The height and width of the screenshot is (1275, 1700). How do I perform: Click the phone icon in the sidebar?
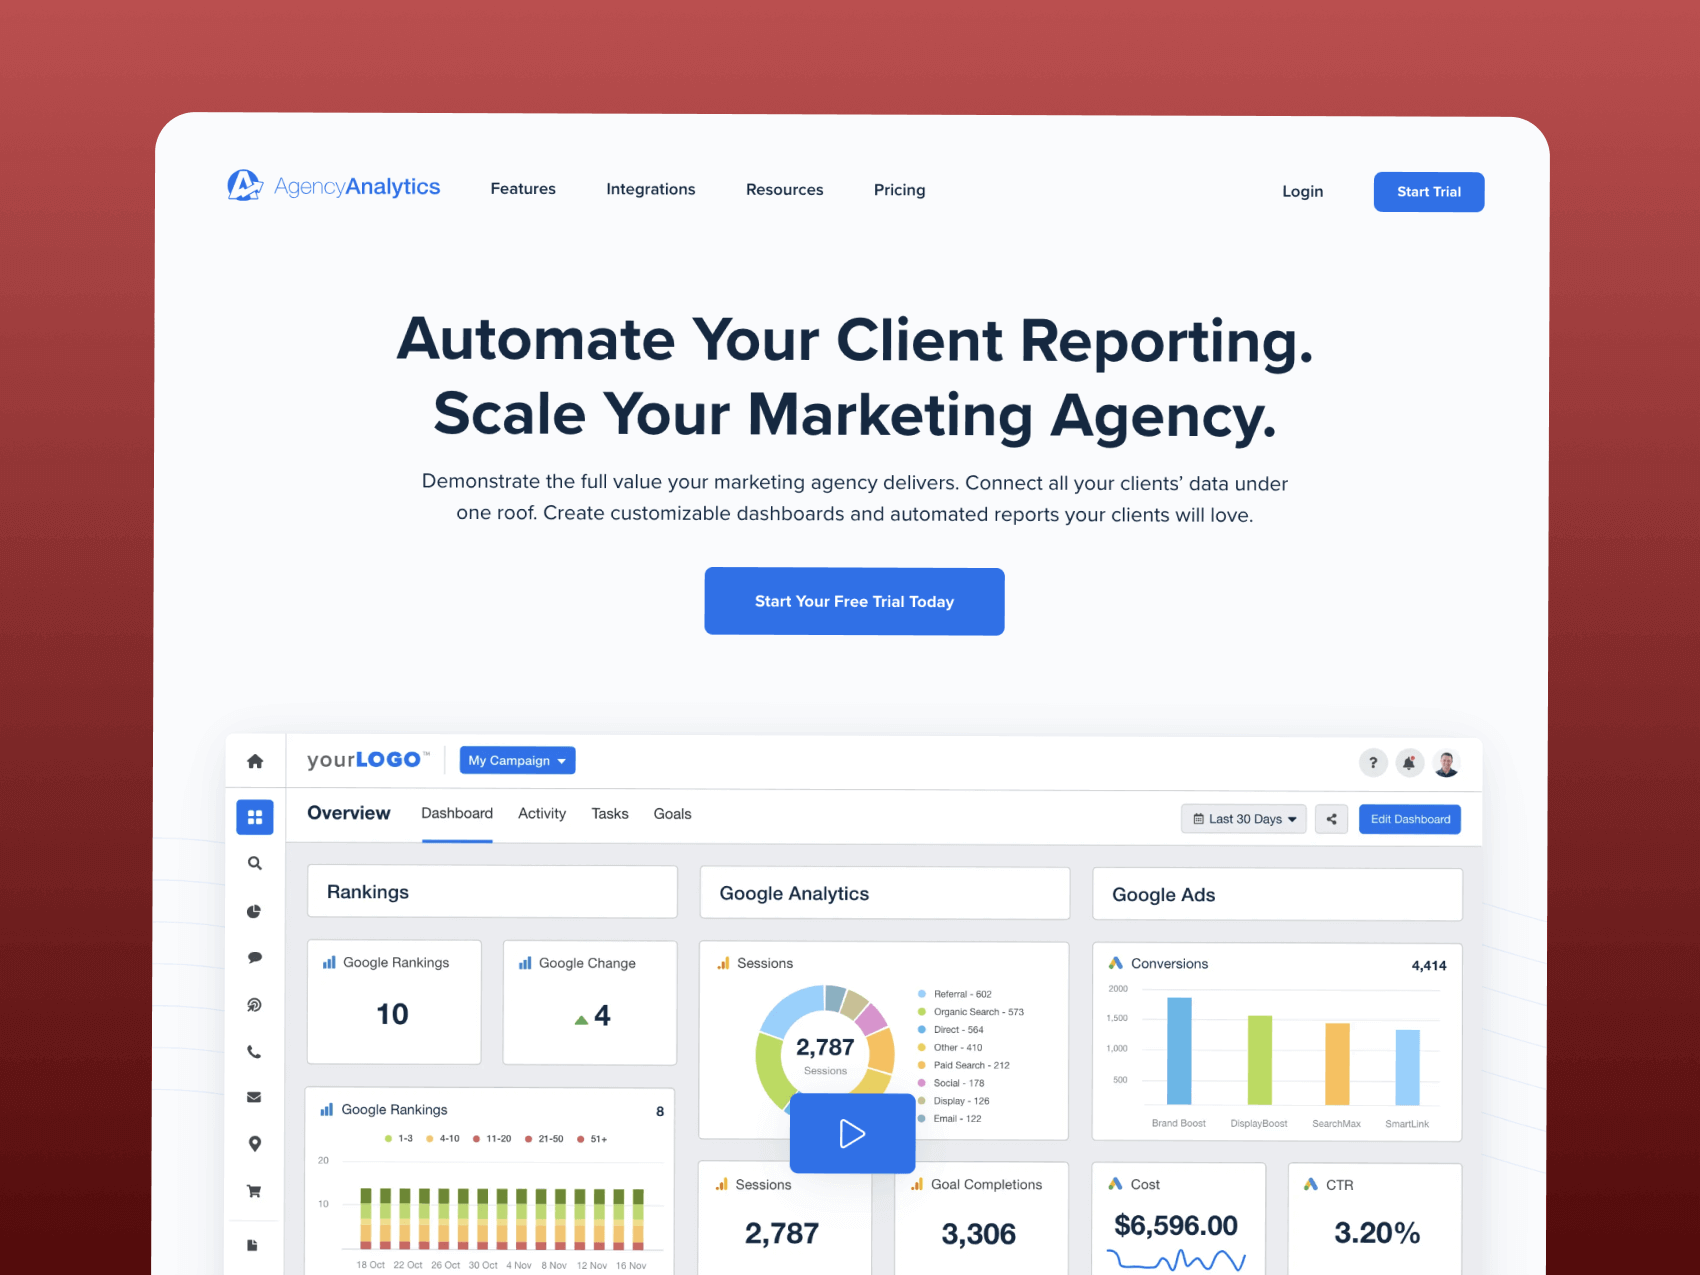[254, 1052]
